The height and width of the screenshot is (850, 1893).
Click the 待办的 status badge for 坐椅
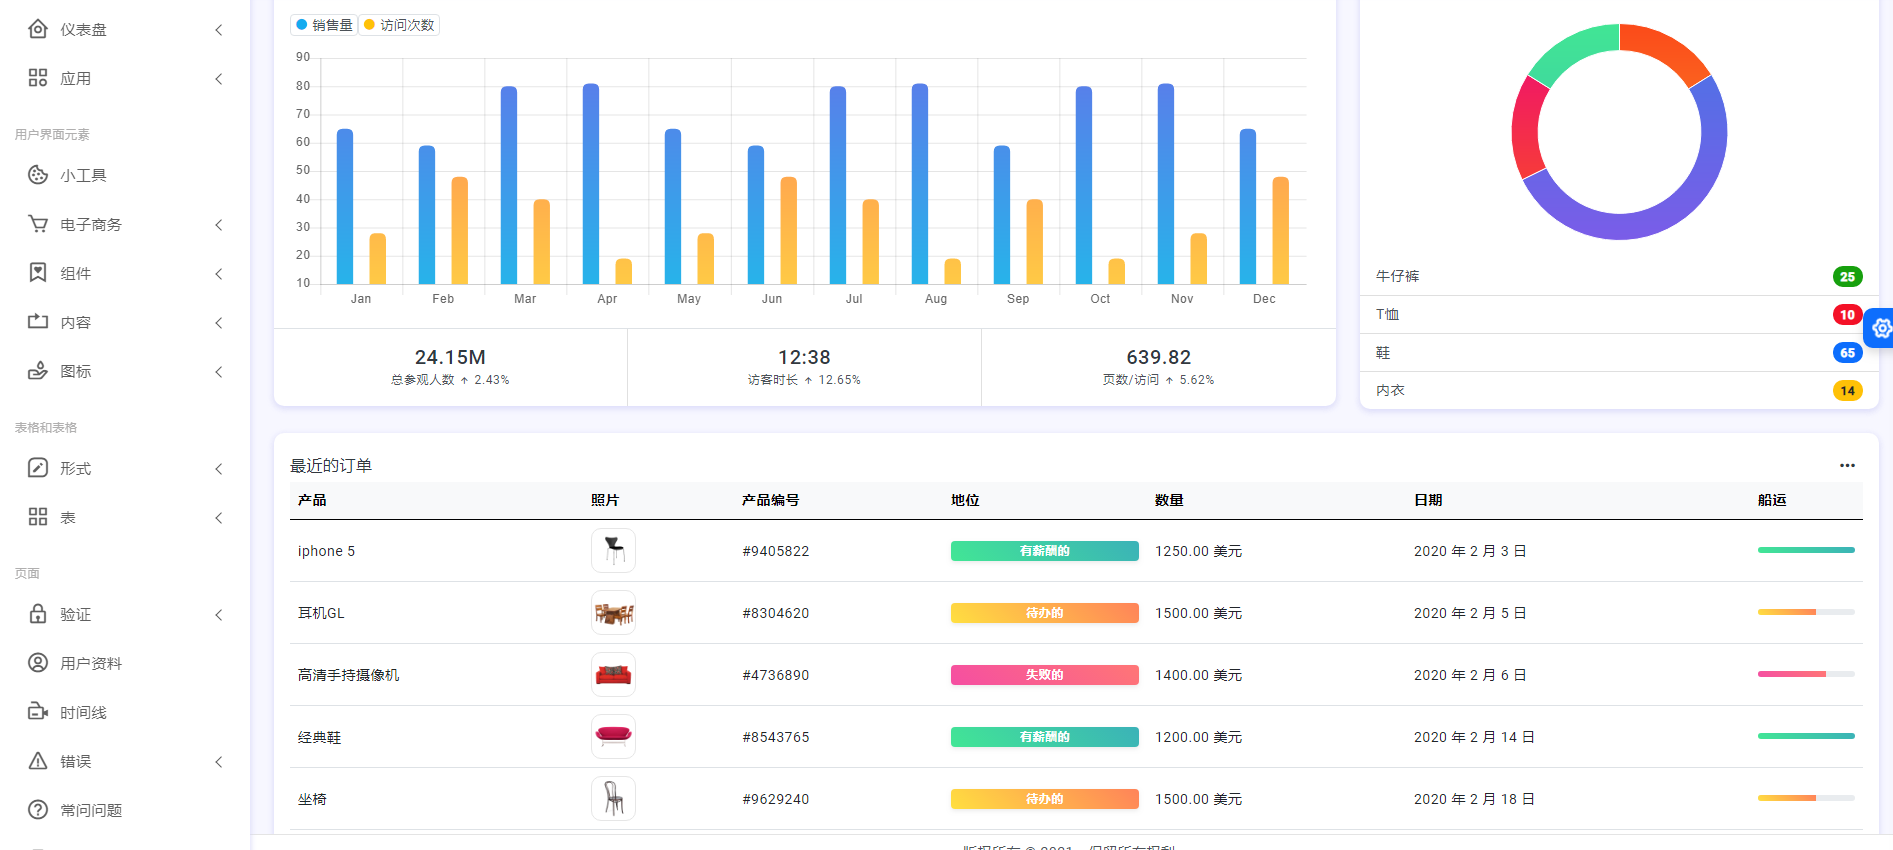(x=1044, y=799)
